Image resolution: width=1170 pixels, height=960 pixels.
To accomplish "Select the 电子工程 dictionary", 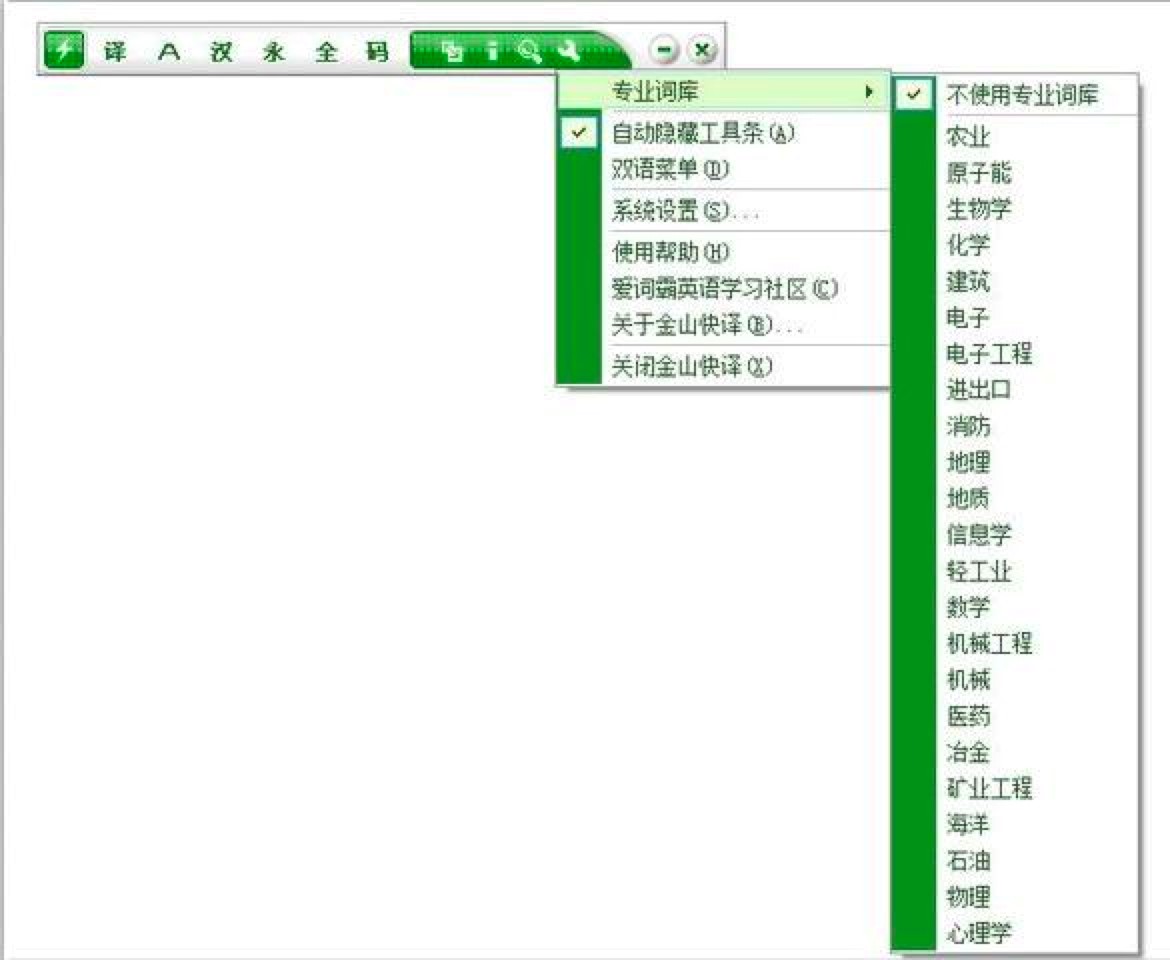I will tap(1015, 354).
